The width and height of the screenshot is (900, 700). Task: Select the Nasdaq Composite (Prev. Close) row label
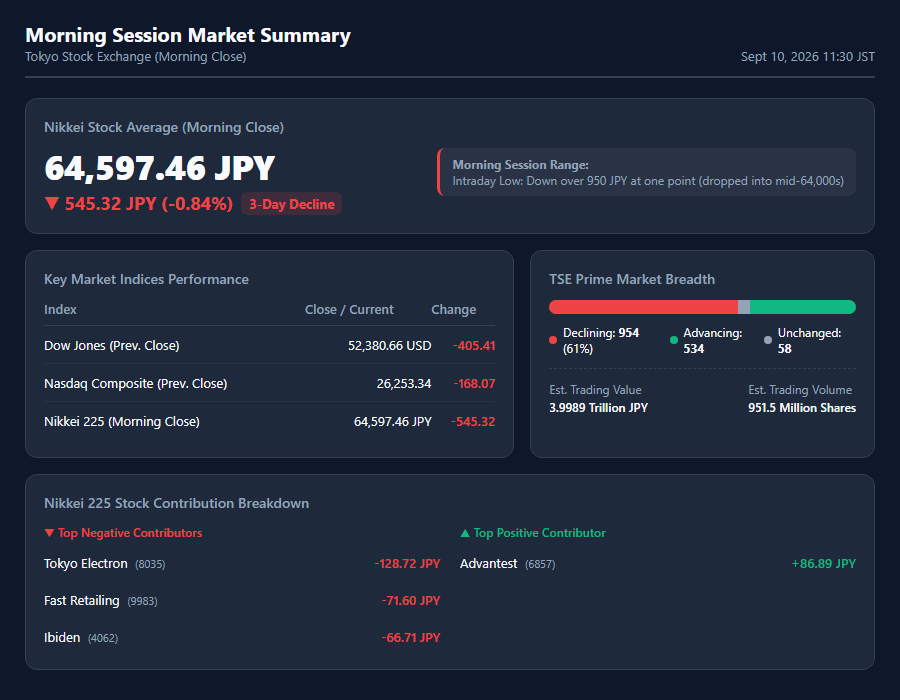(x=135, y=383)
